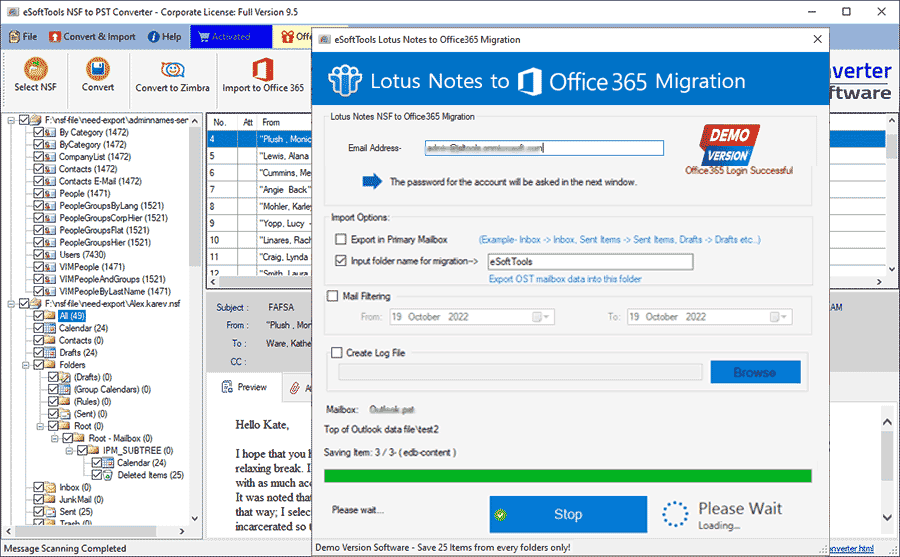Select the (Group Calendars) (0) tree item
Image resolution: width=900 pixels, height=557 pixels.
[x=112, y=389]
